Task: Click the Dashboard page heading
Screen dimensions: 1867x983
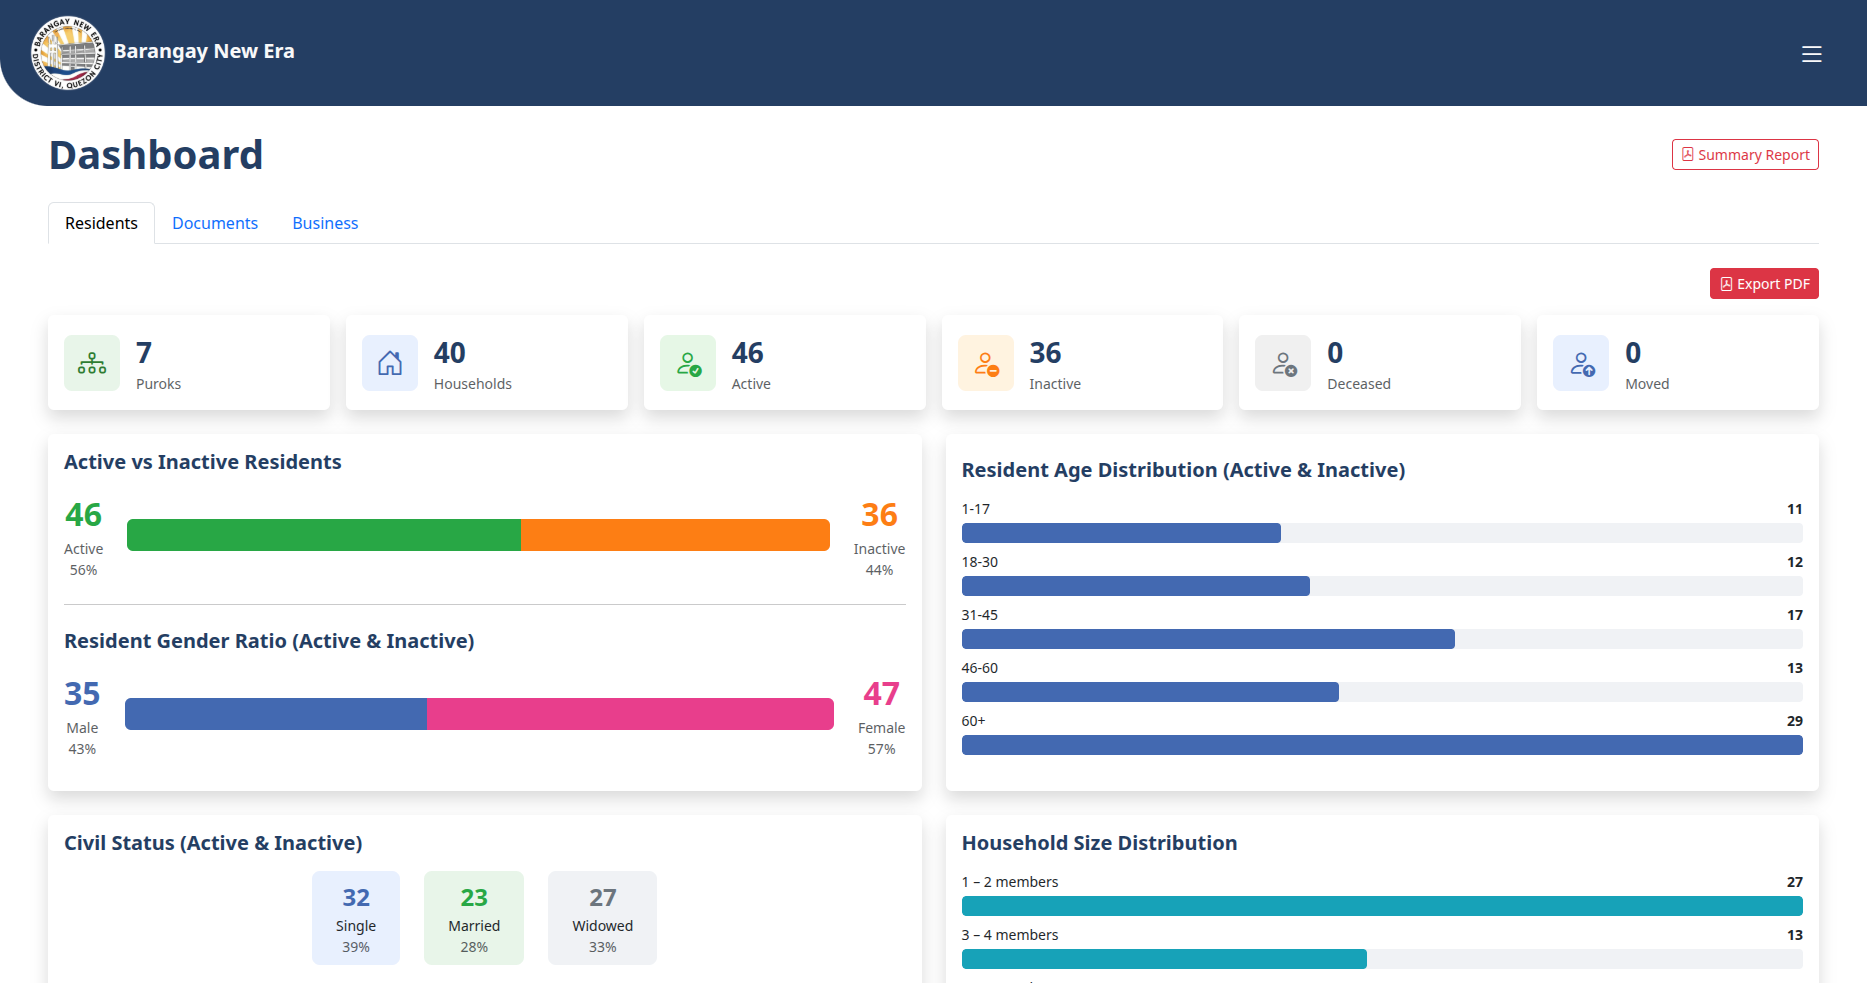Action: (x=156, y=155)
